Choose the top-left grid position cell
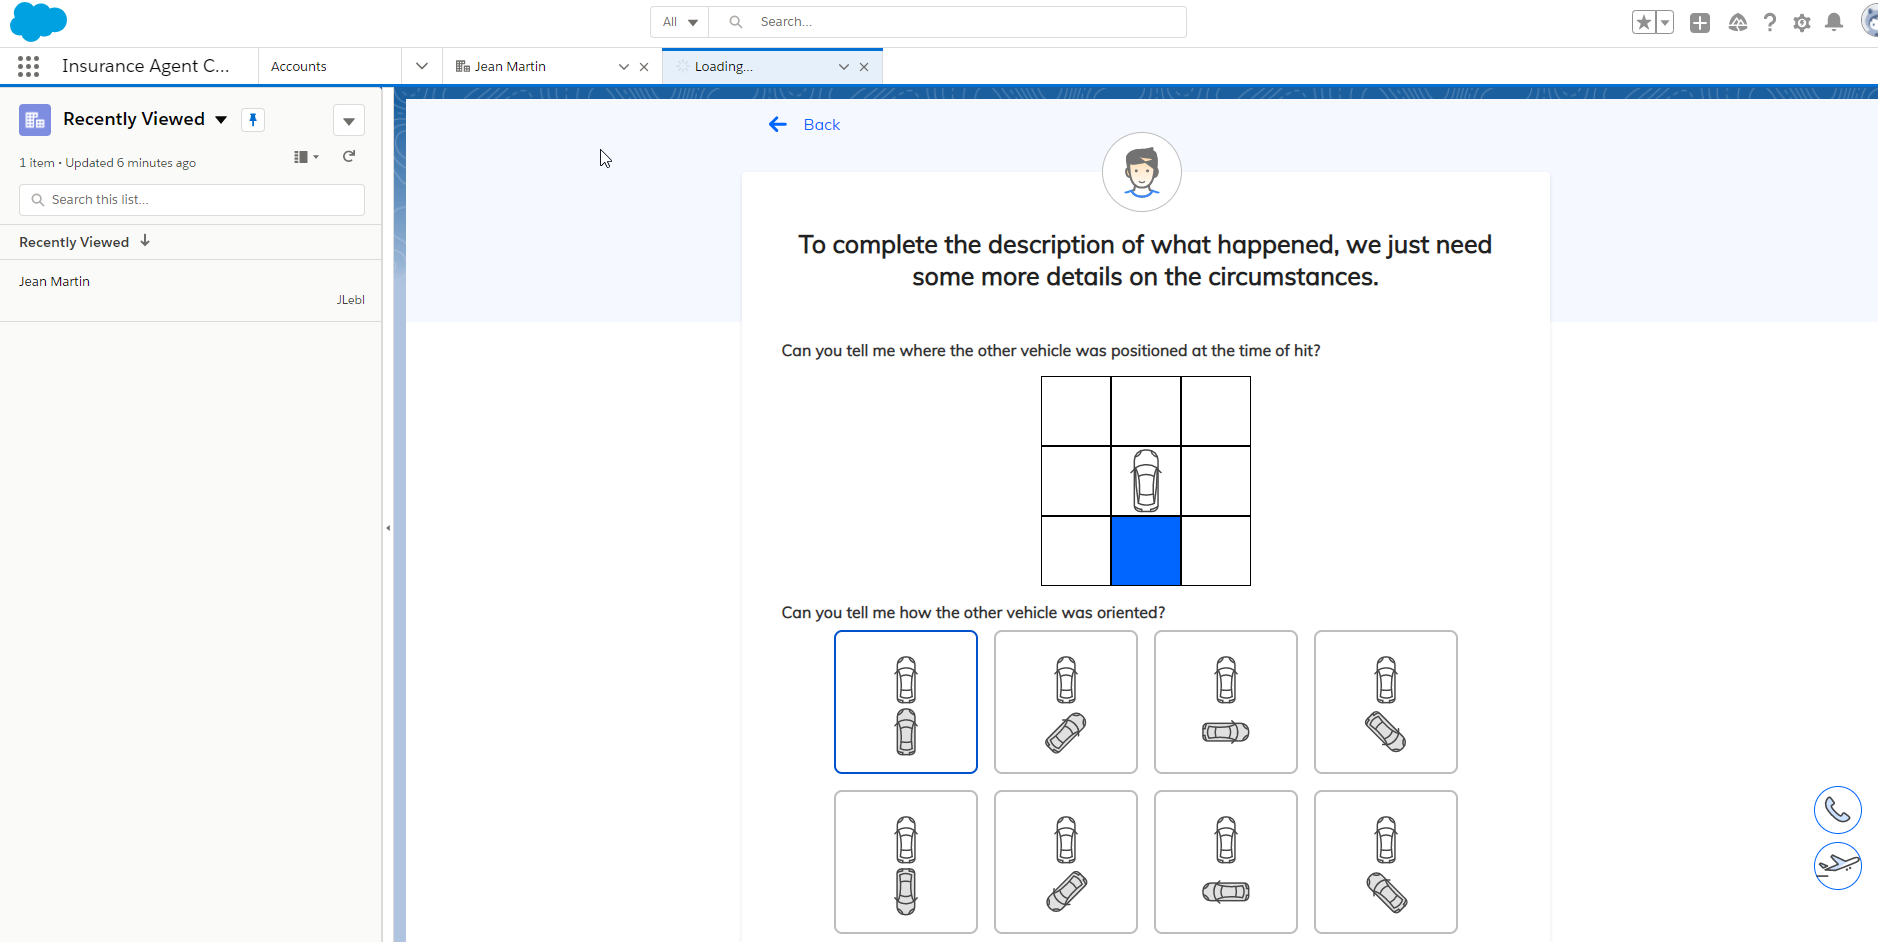This screenshot has width=1878, height=942. (1076, 411)
